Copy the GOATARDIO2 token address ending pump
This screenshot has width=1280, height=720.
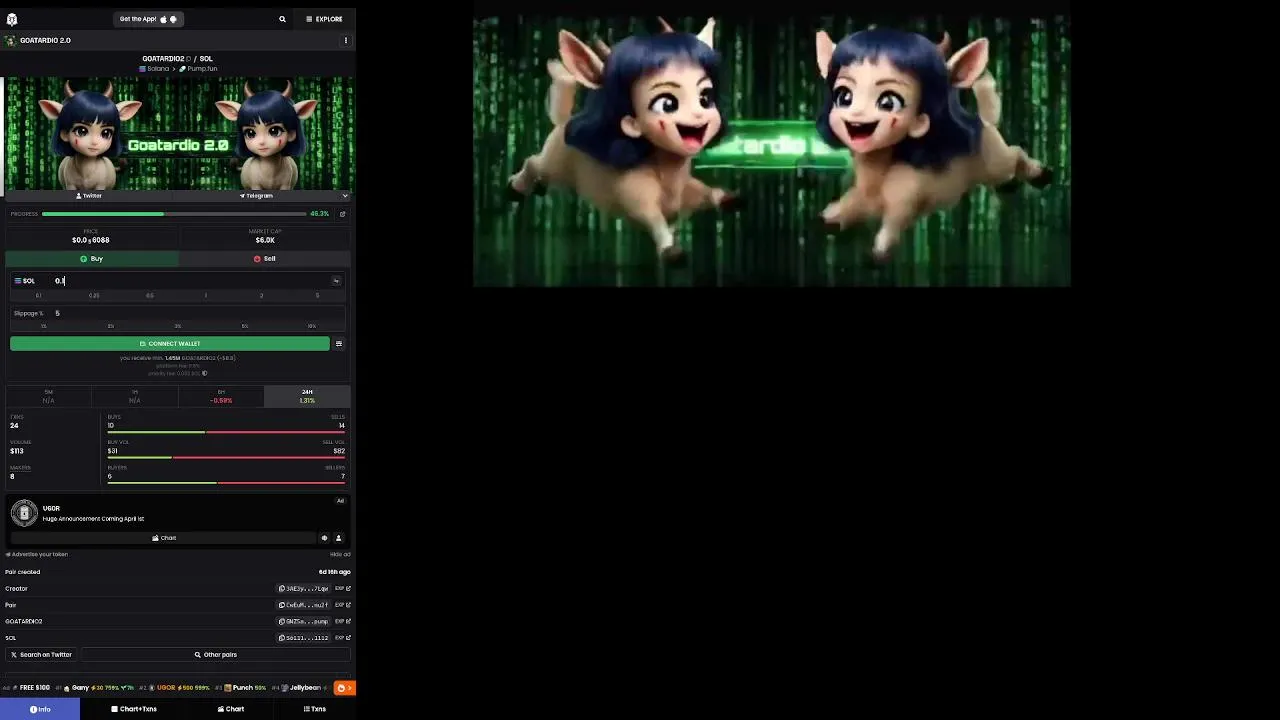point(304,622)
